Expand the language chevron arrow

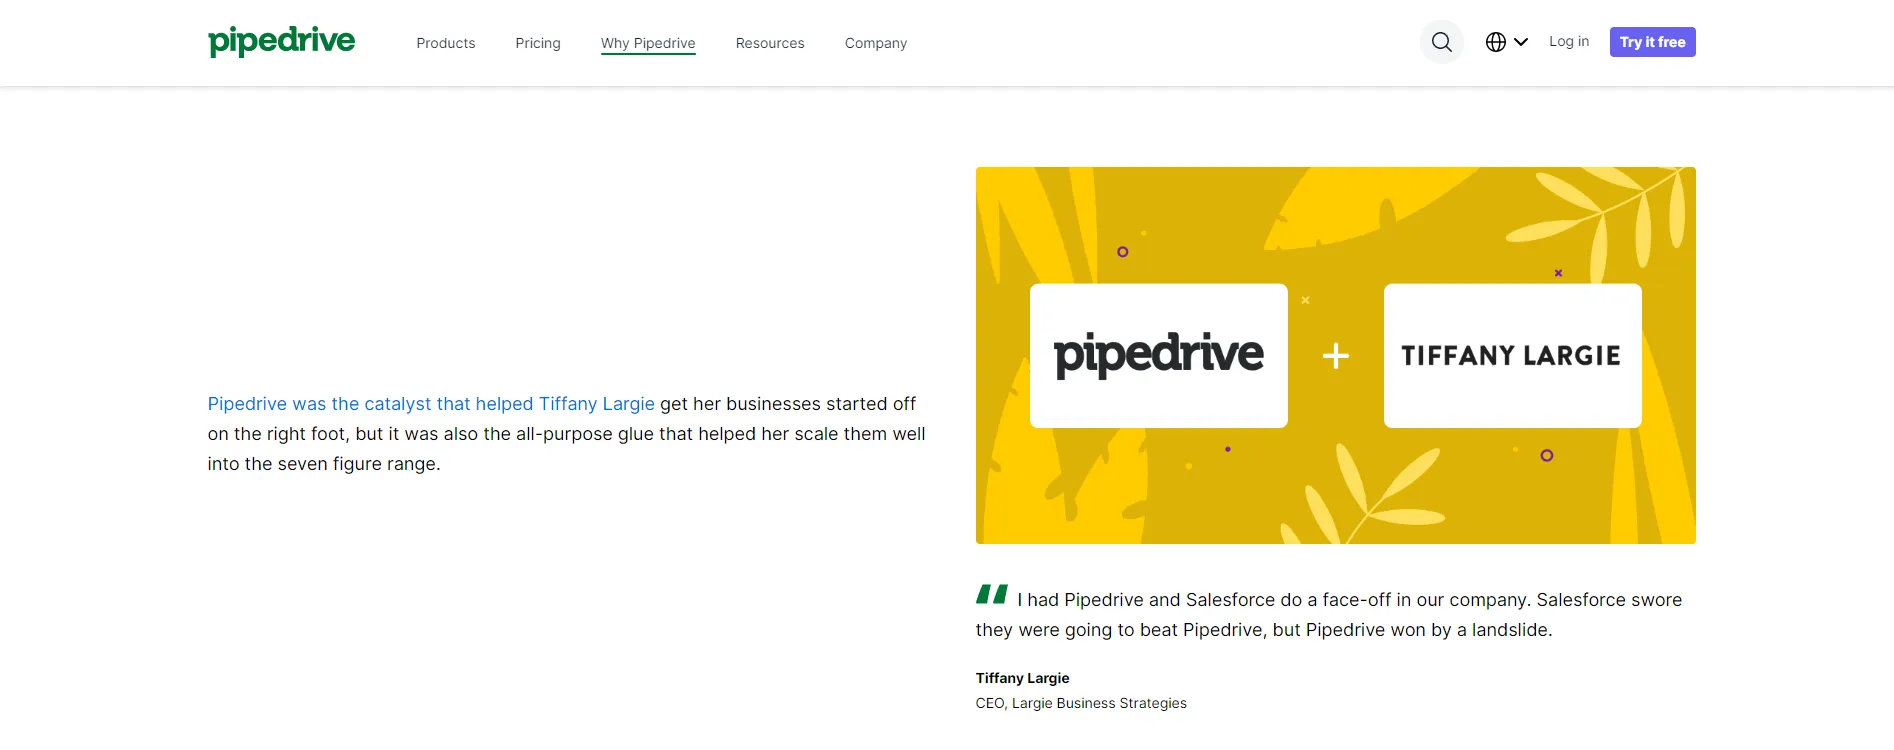[x=1521, y=42]
